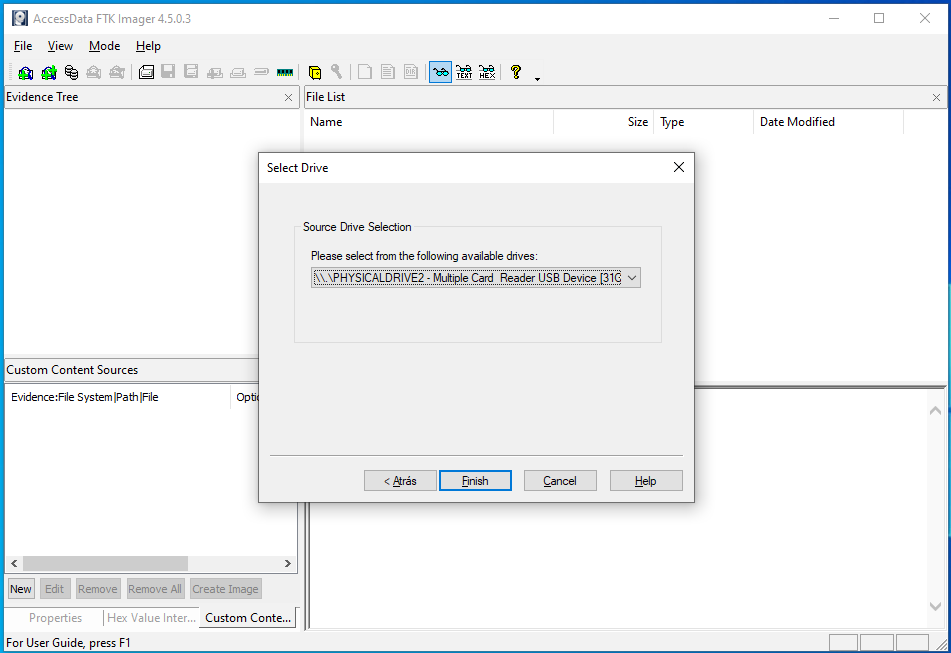Click the greyed Export Disk Image floppy icon
Viewport: 951px width, 653px height.
pos(169,72)
